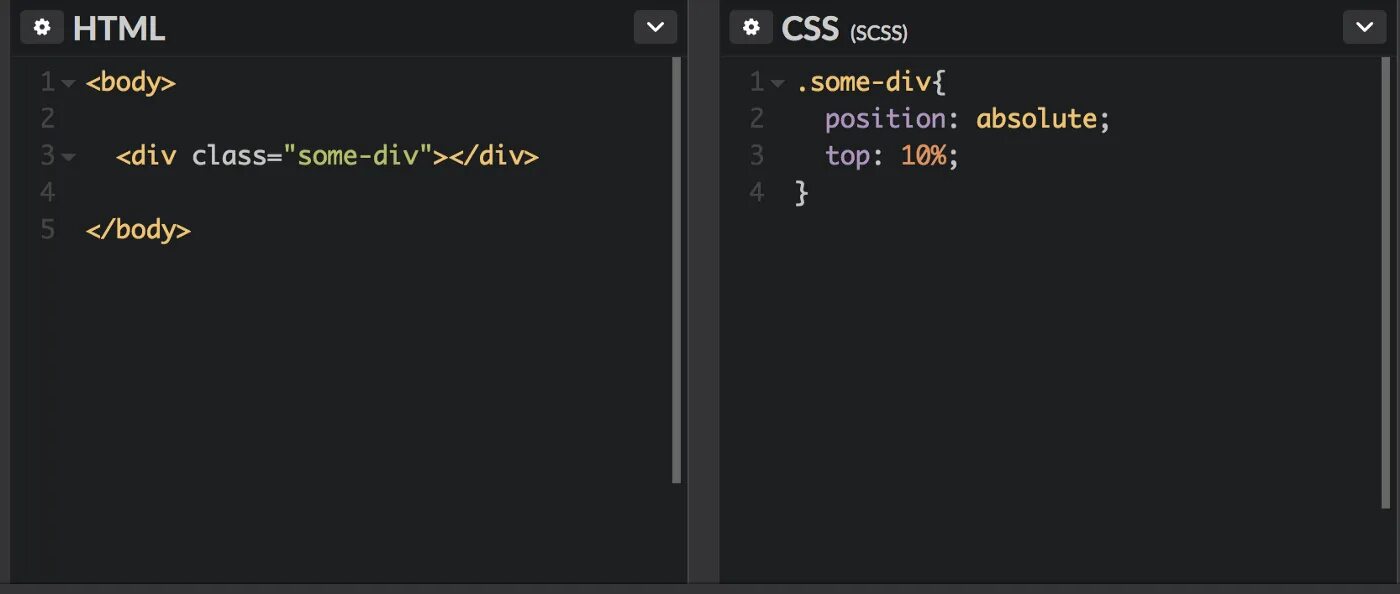1400x594 pixels.
Task: Click the HTML panel title
Action: click(119, 29)
